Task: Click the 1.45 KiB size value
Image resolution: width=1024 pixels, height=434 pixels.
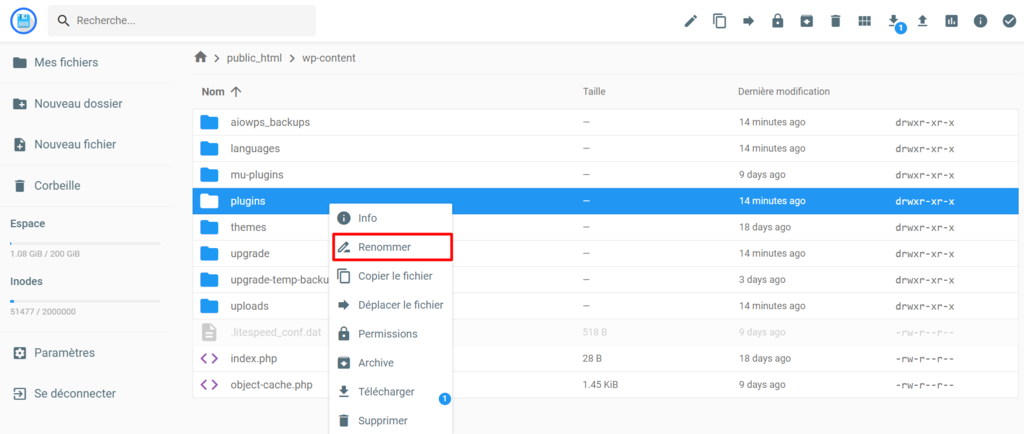Action: click(600, 384)
